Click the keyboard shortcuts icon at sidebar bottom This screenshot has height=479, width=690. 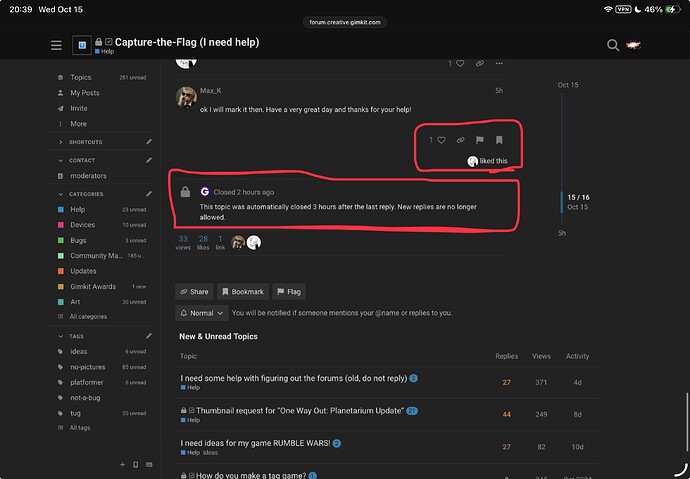coord(149,464)
